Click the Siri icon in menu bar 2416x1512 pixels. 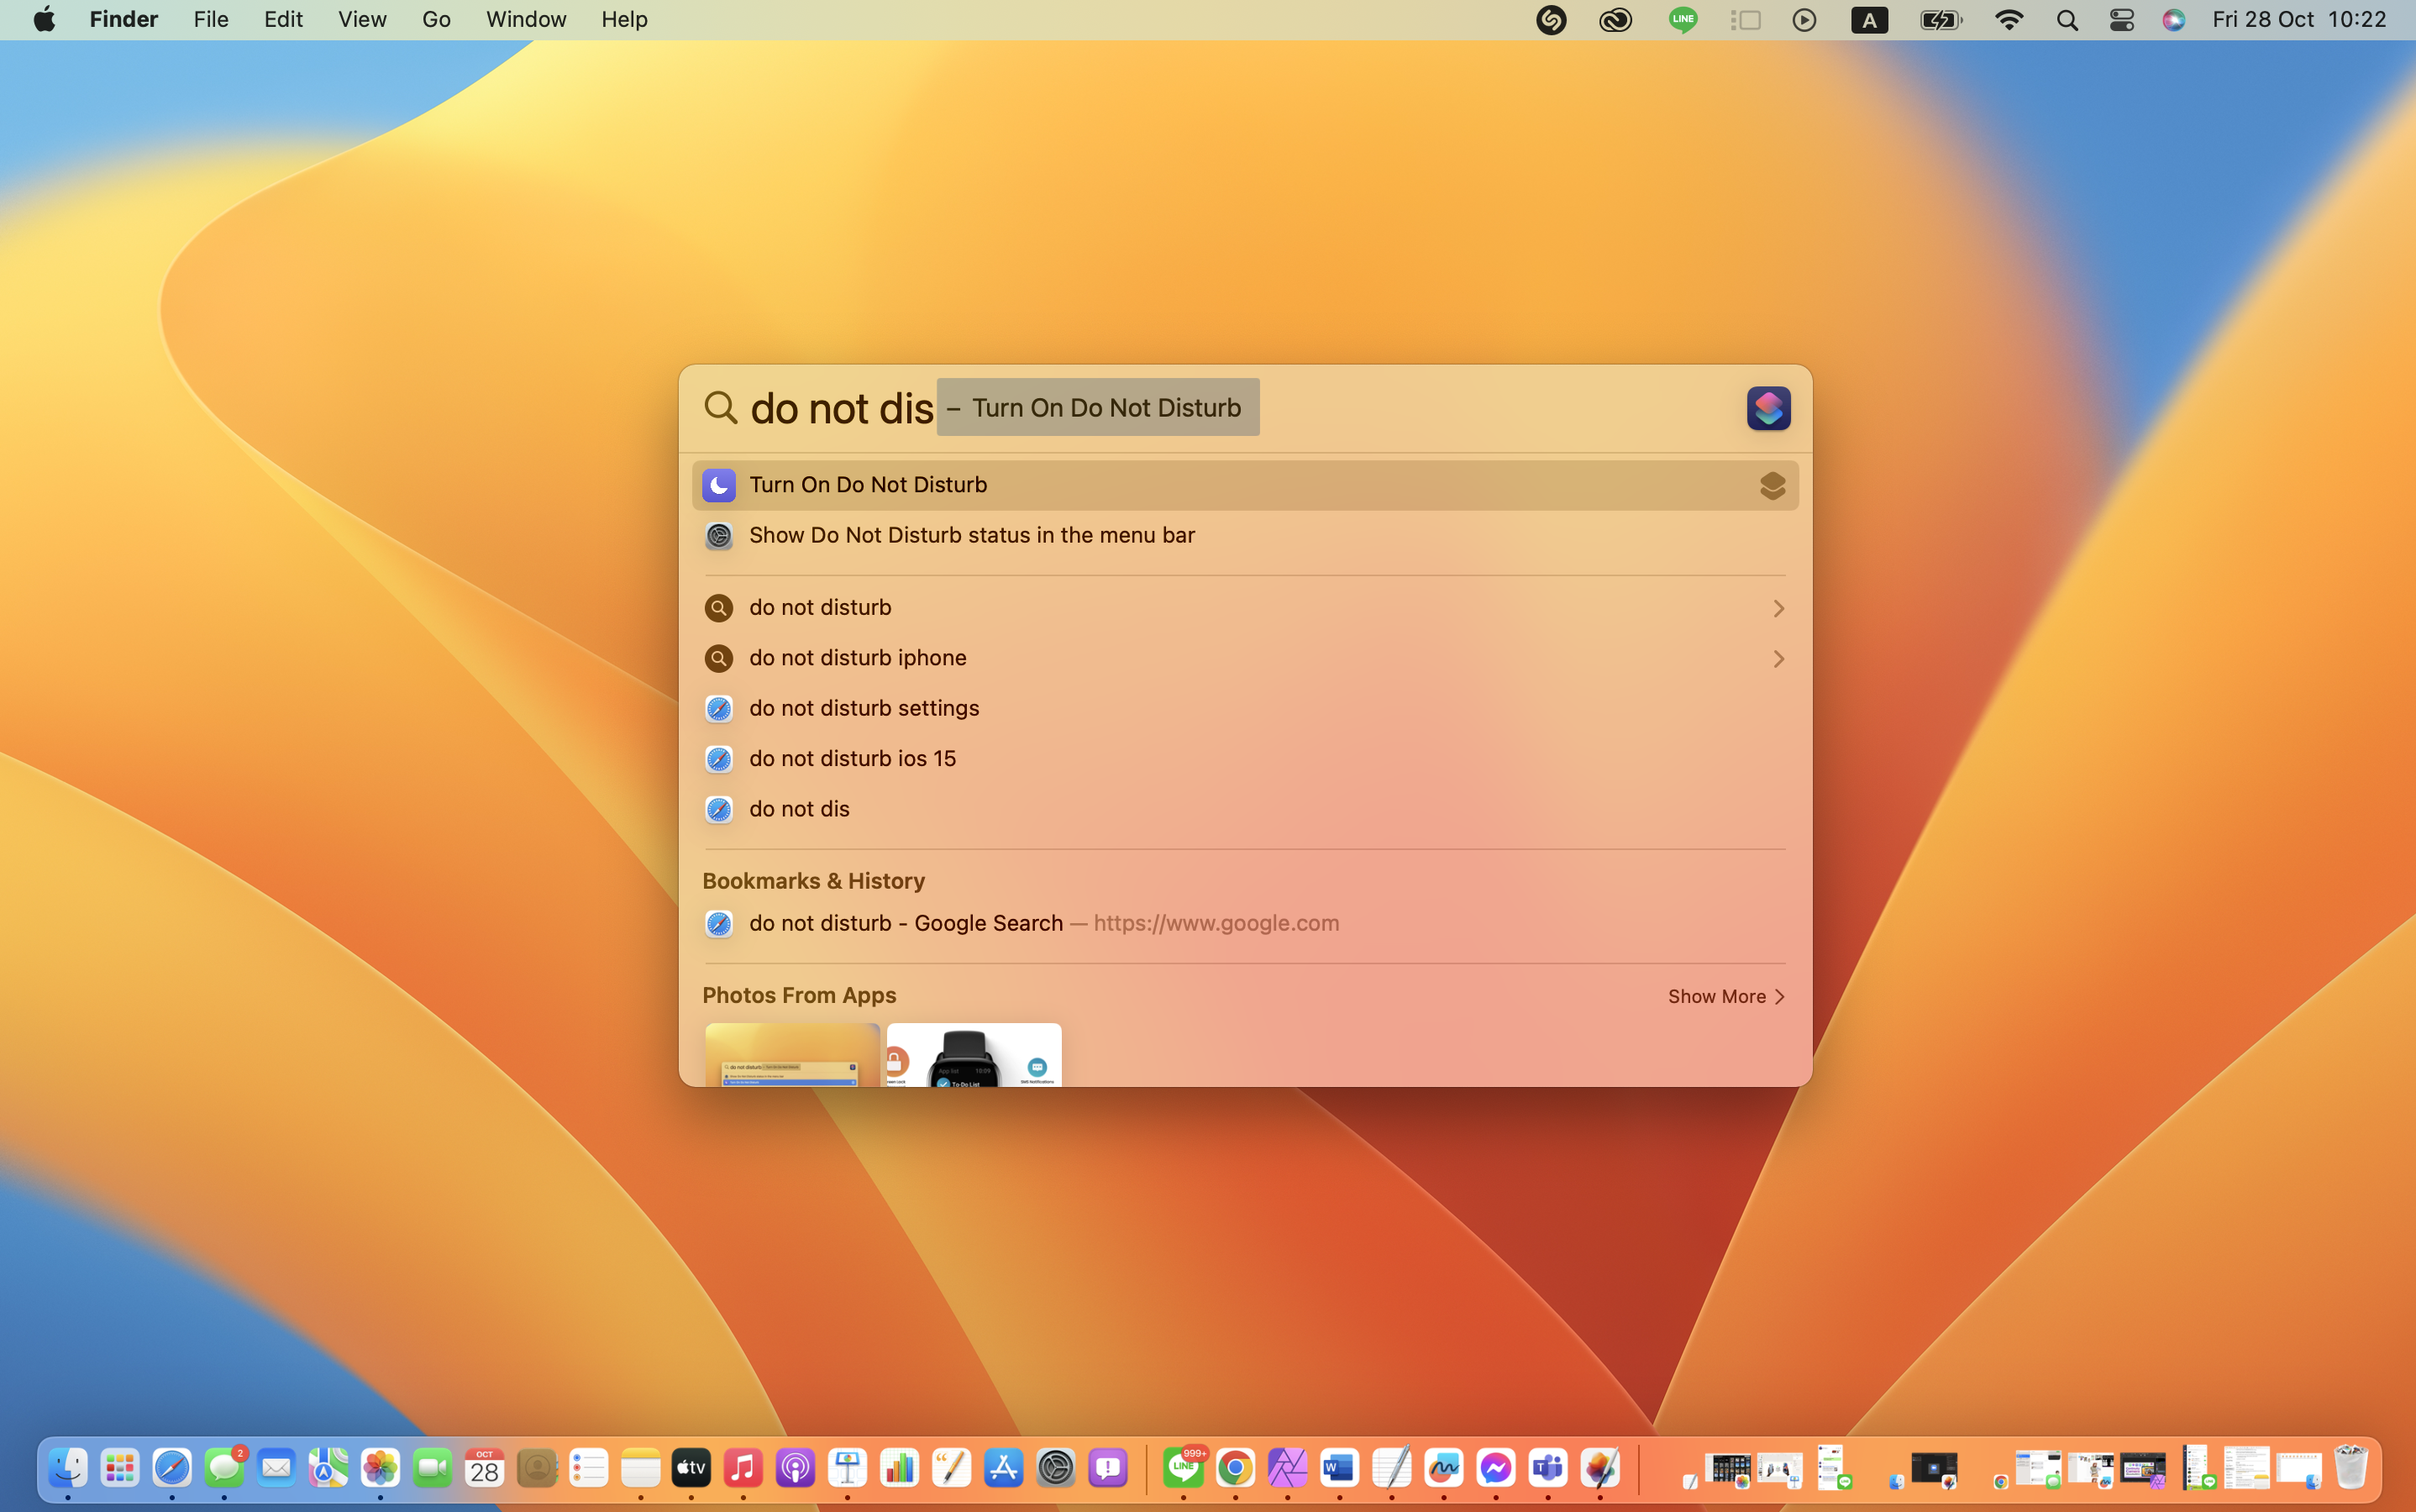2173,20
